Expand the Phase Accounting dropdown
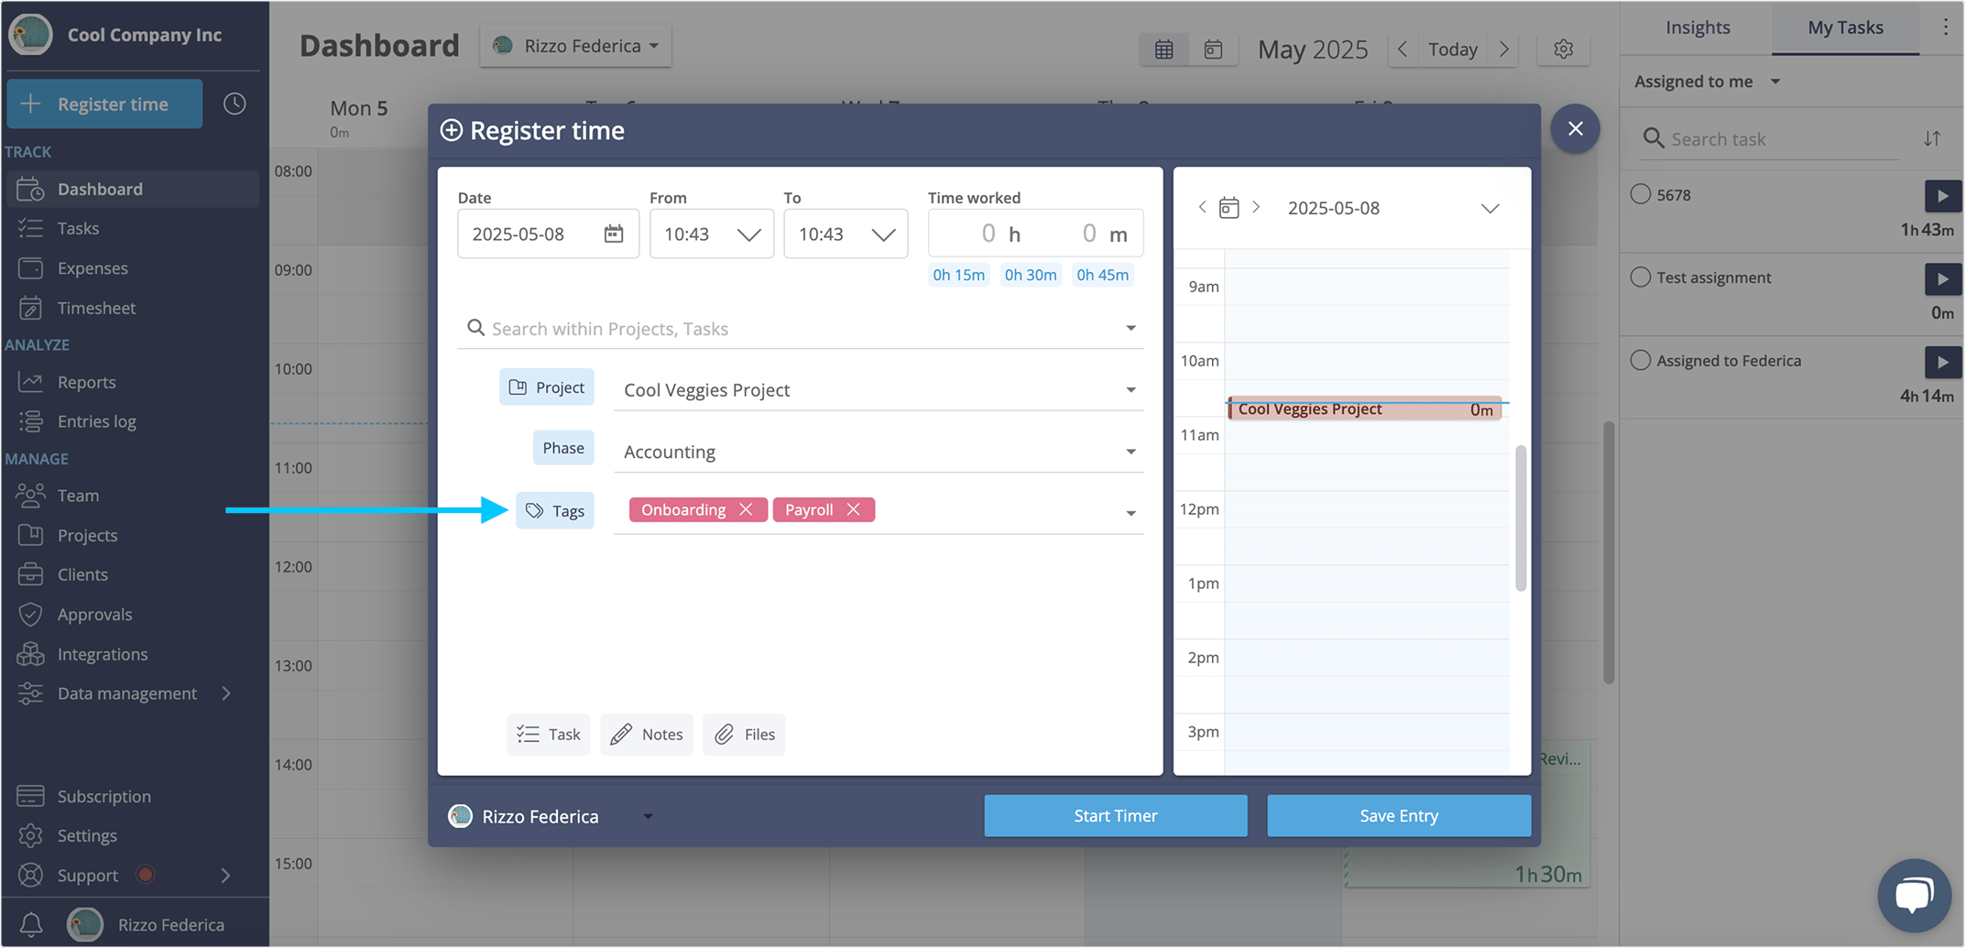Image resolution: width=1965 pixels, height=948 pixels. [x=1130, y=452]
